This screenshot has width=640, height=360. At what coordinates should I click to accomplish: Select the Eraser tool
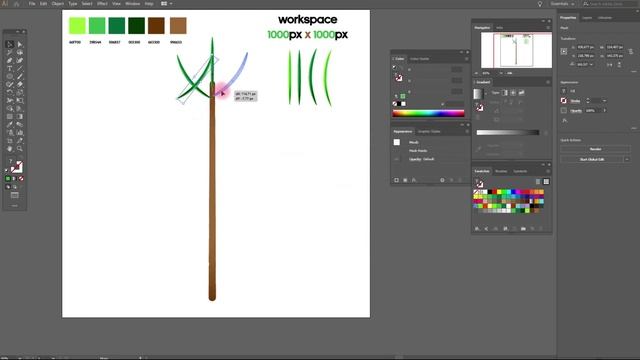20,84
